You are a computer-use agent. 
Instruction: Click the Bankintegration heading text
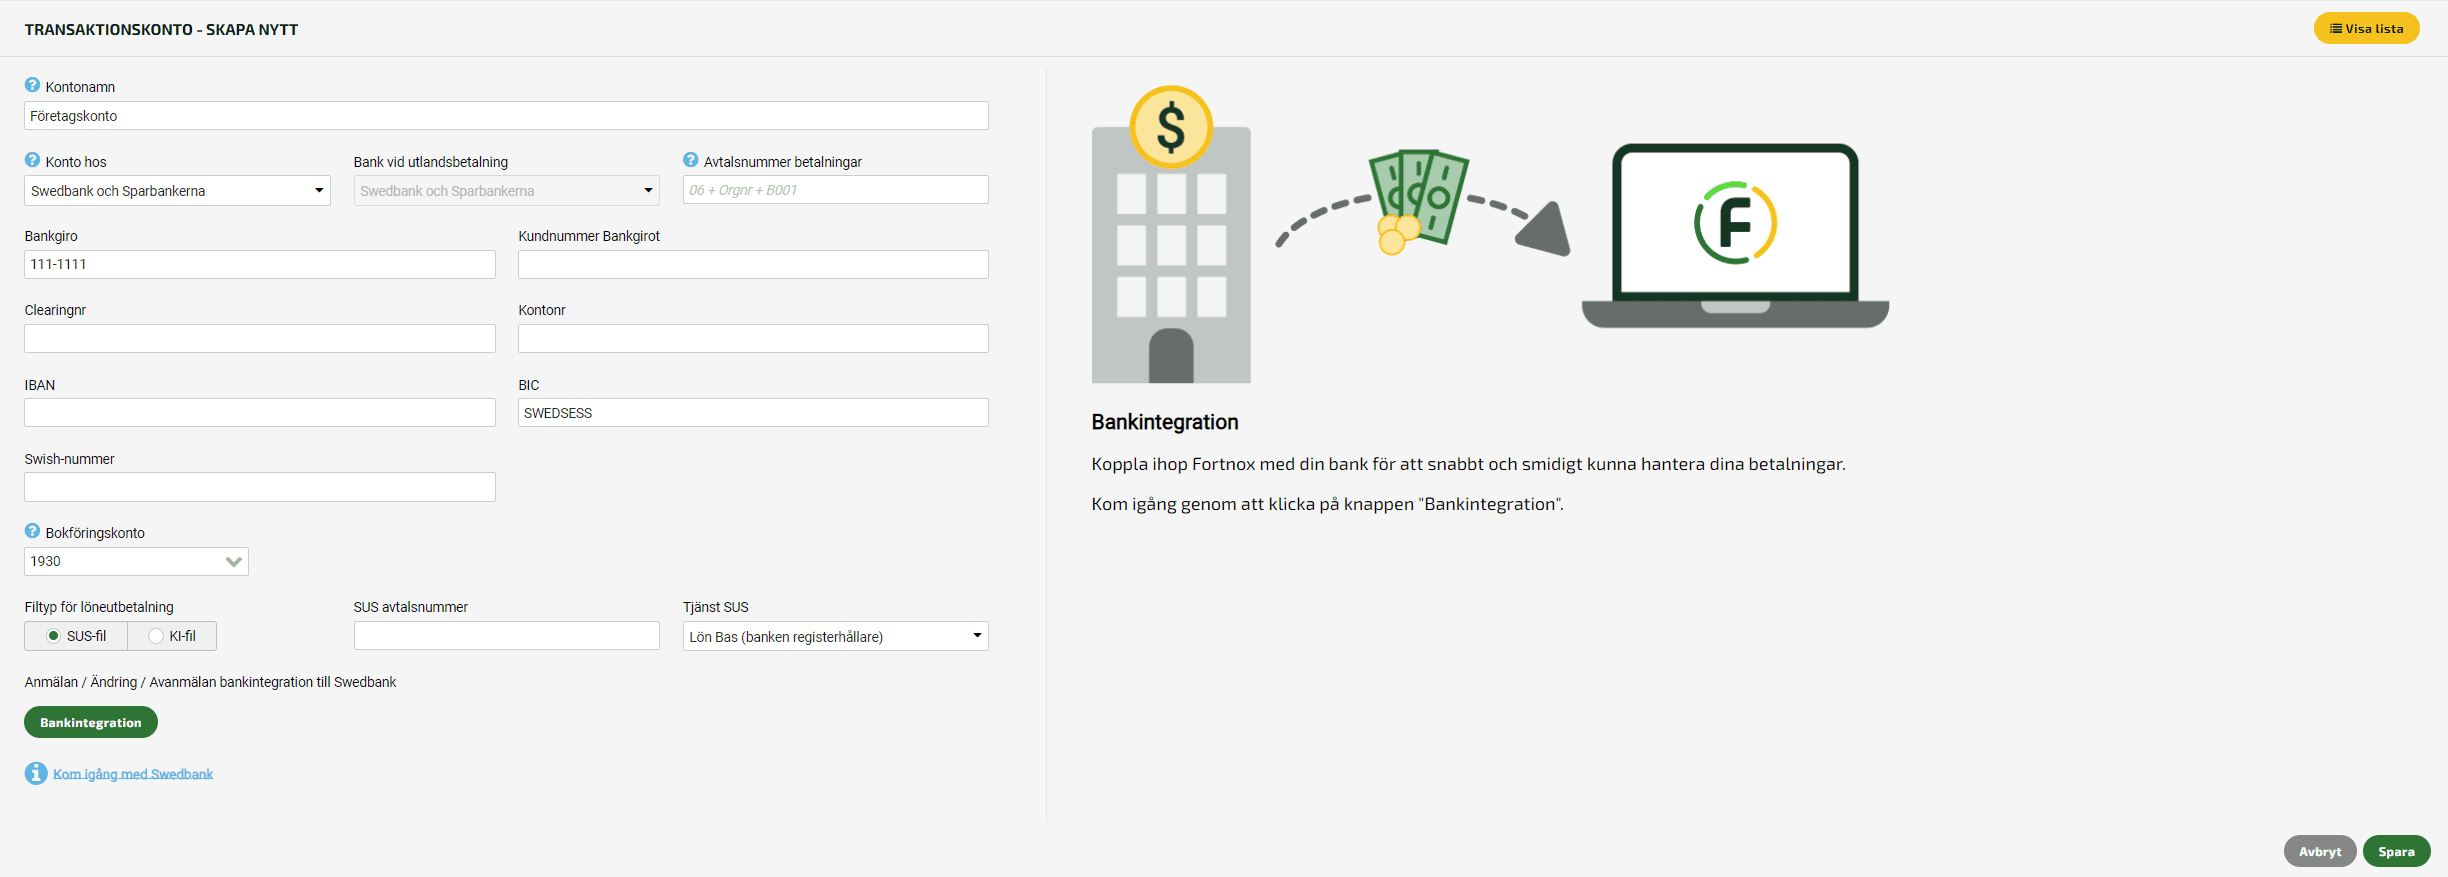[1165, 422]
